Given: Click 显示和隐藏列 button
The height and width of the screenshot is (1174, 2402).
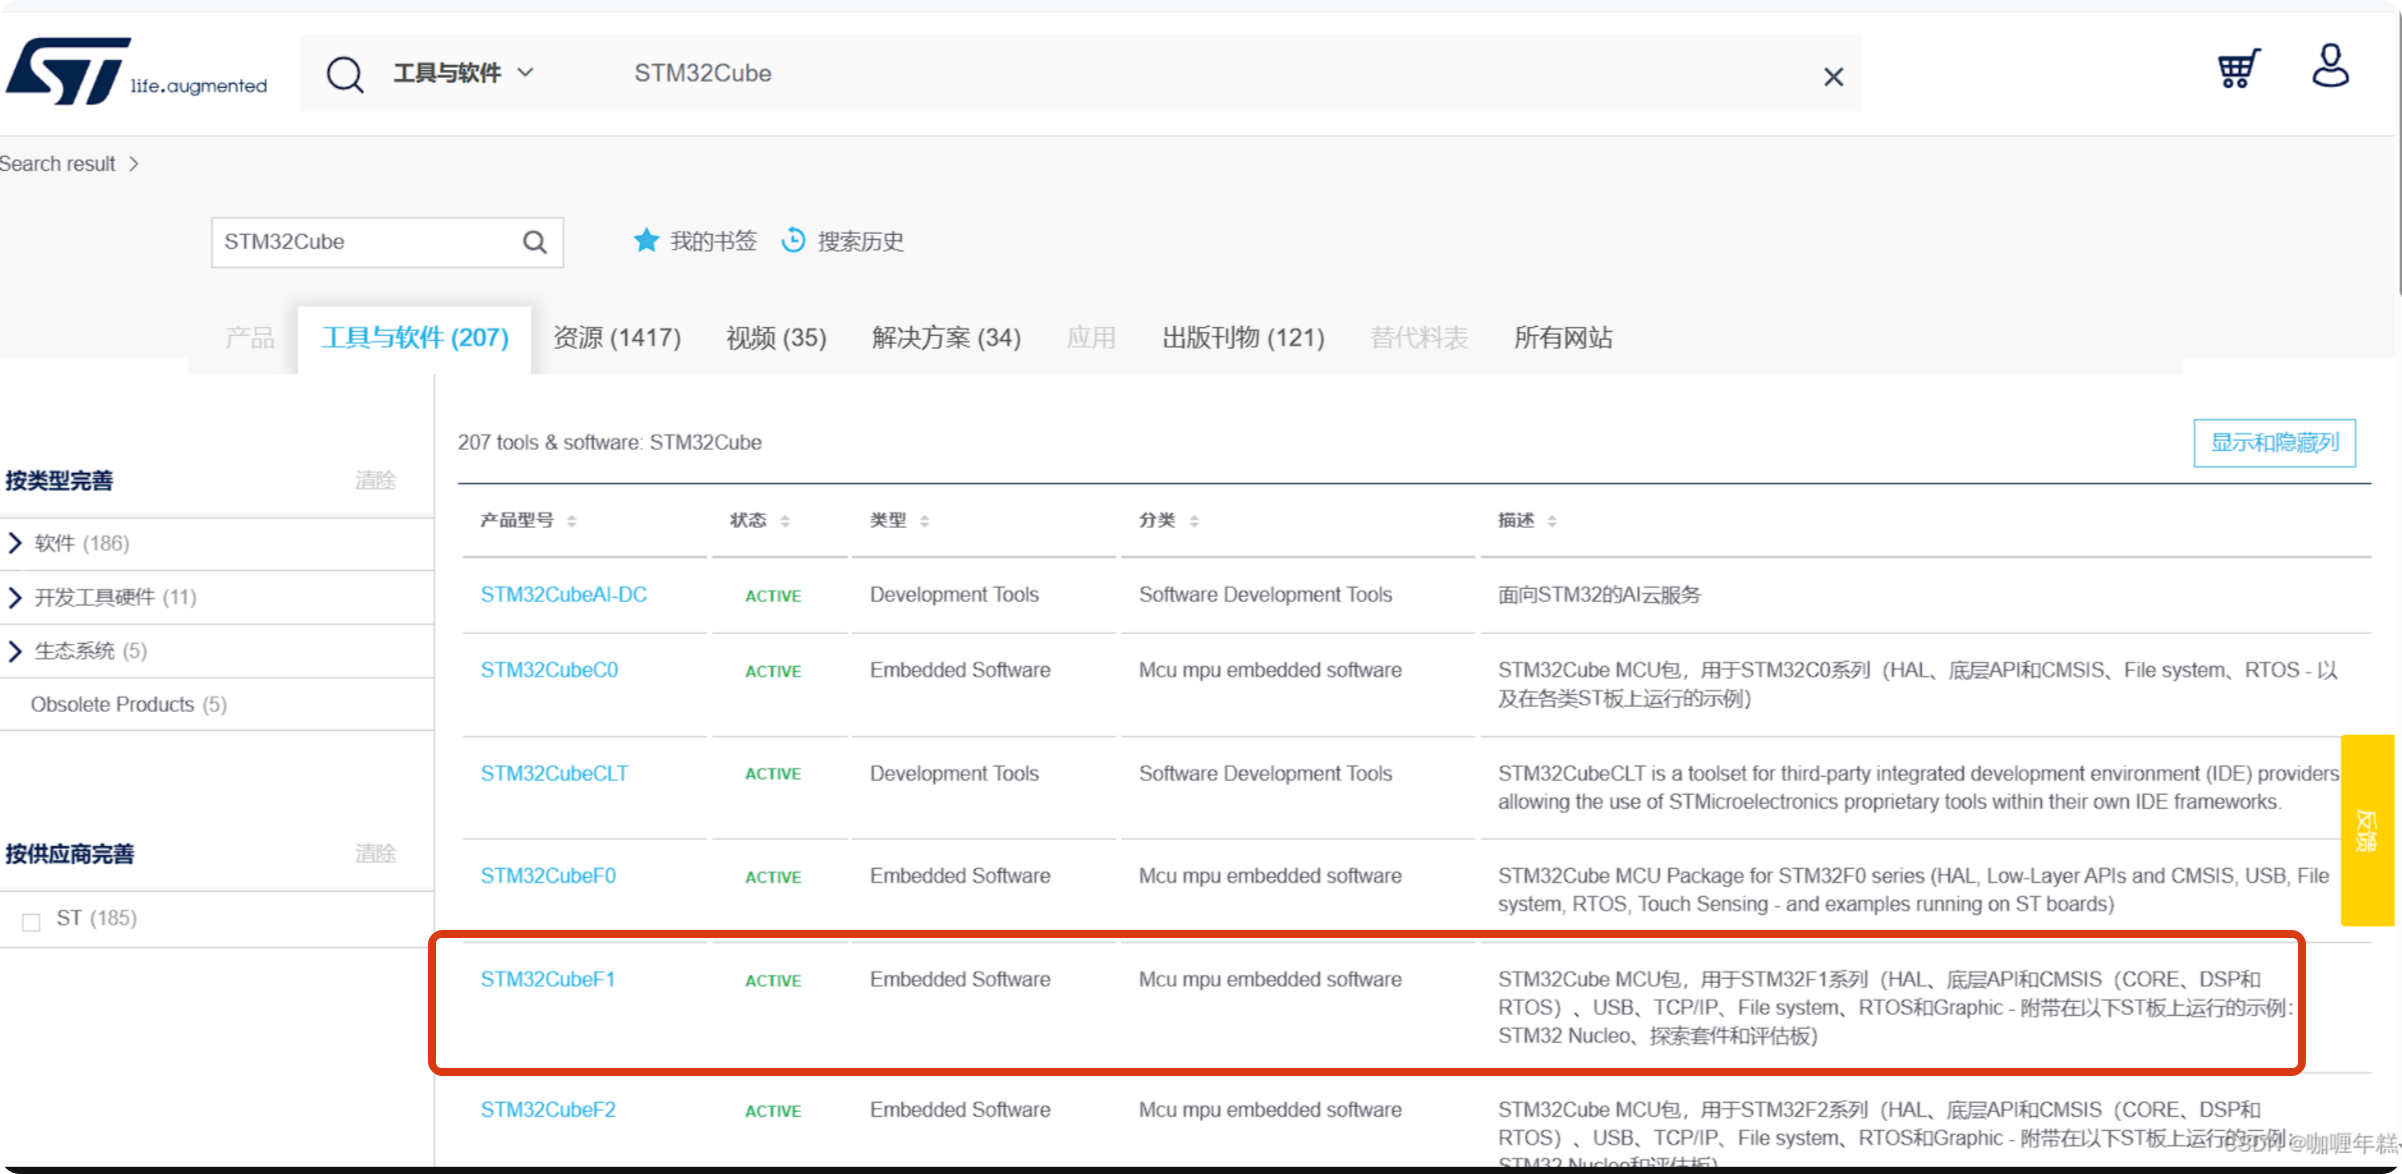Looking at the screenshot, I should point(2274,442).
